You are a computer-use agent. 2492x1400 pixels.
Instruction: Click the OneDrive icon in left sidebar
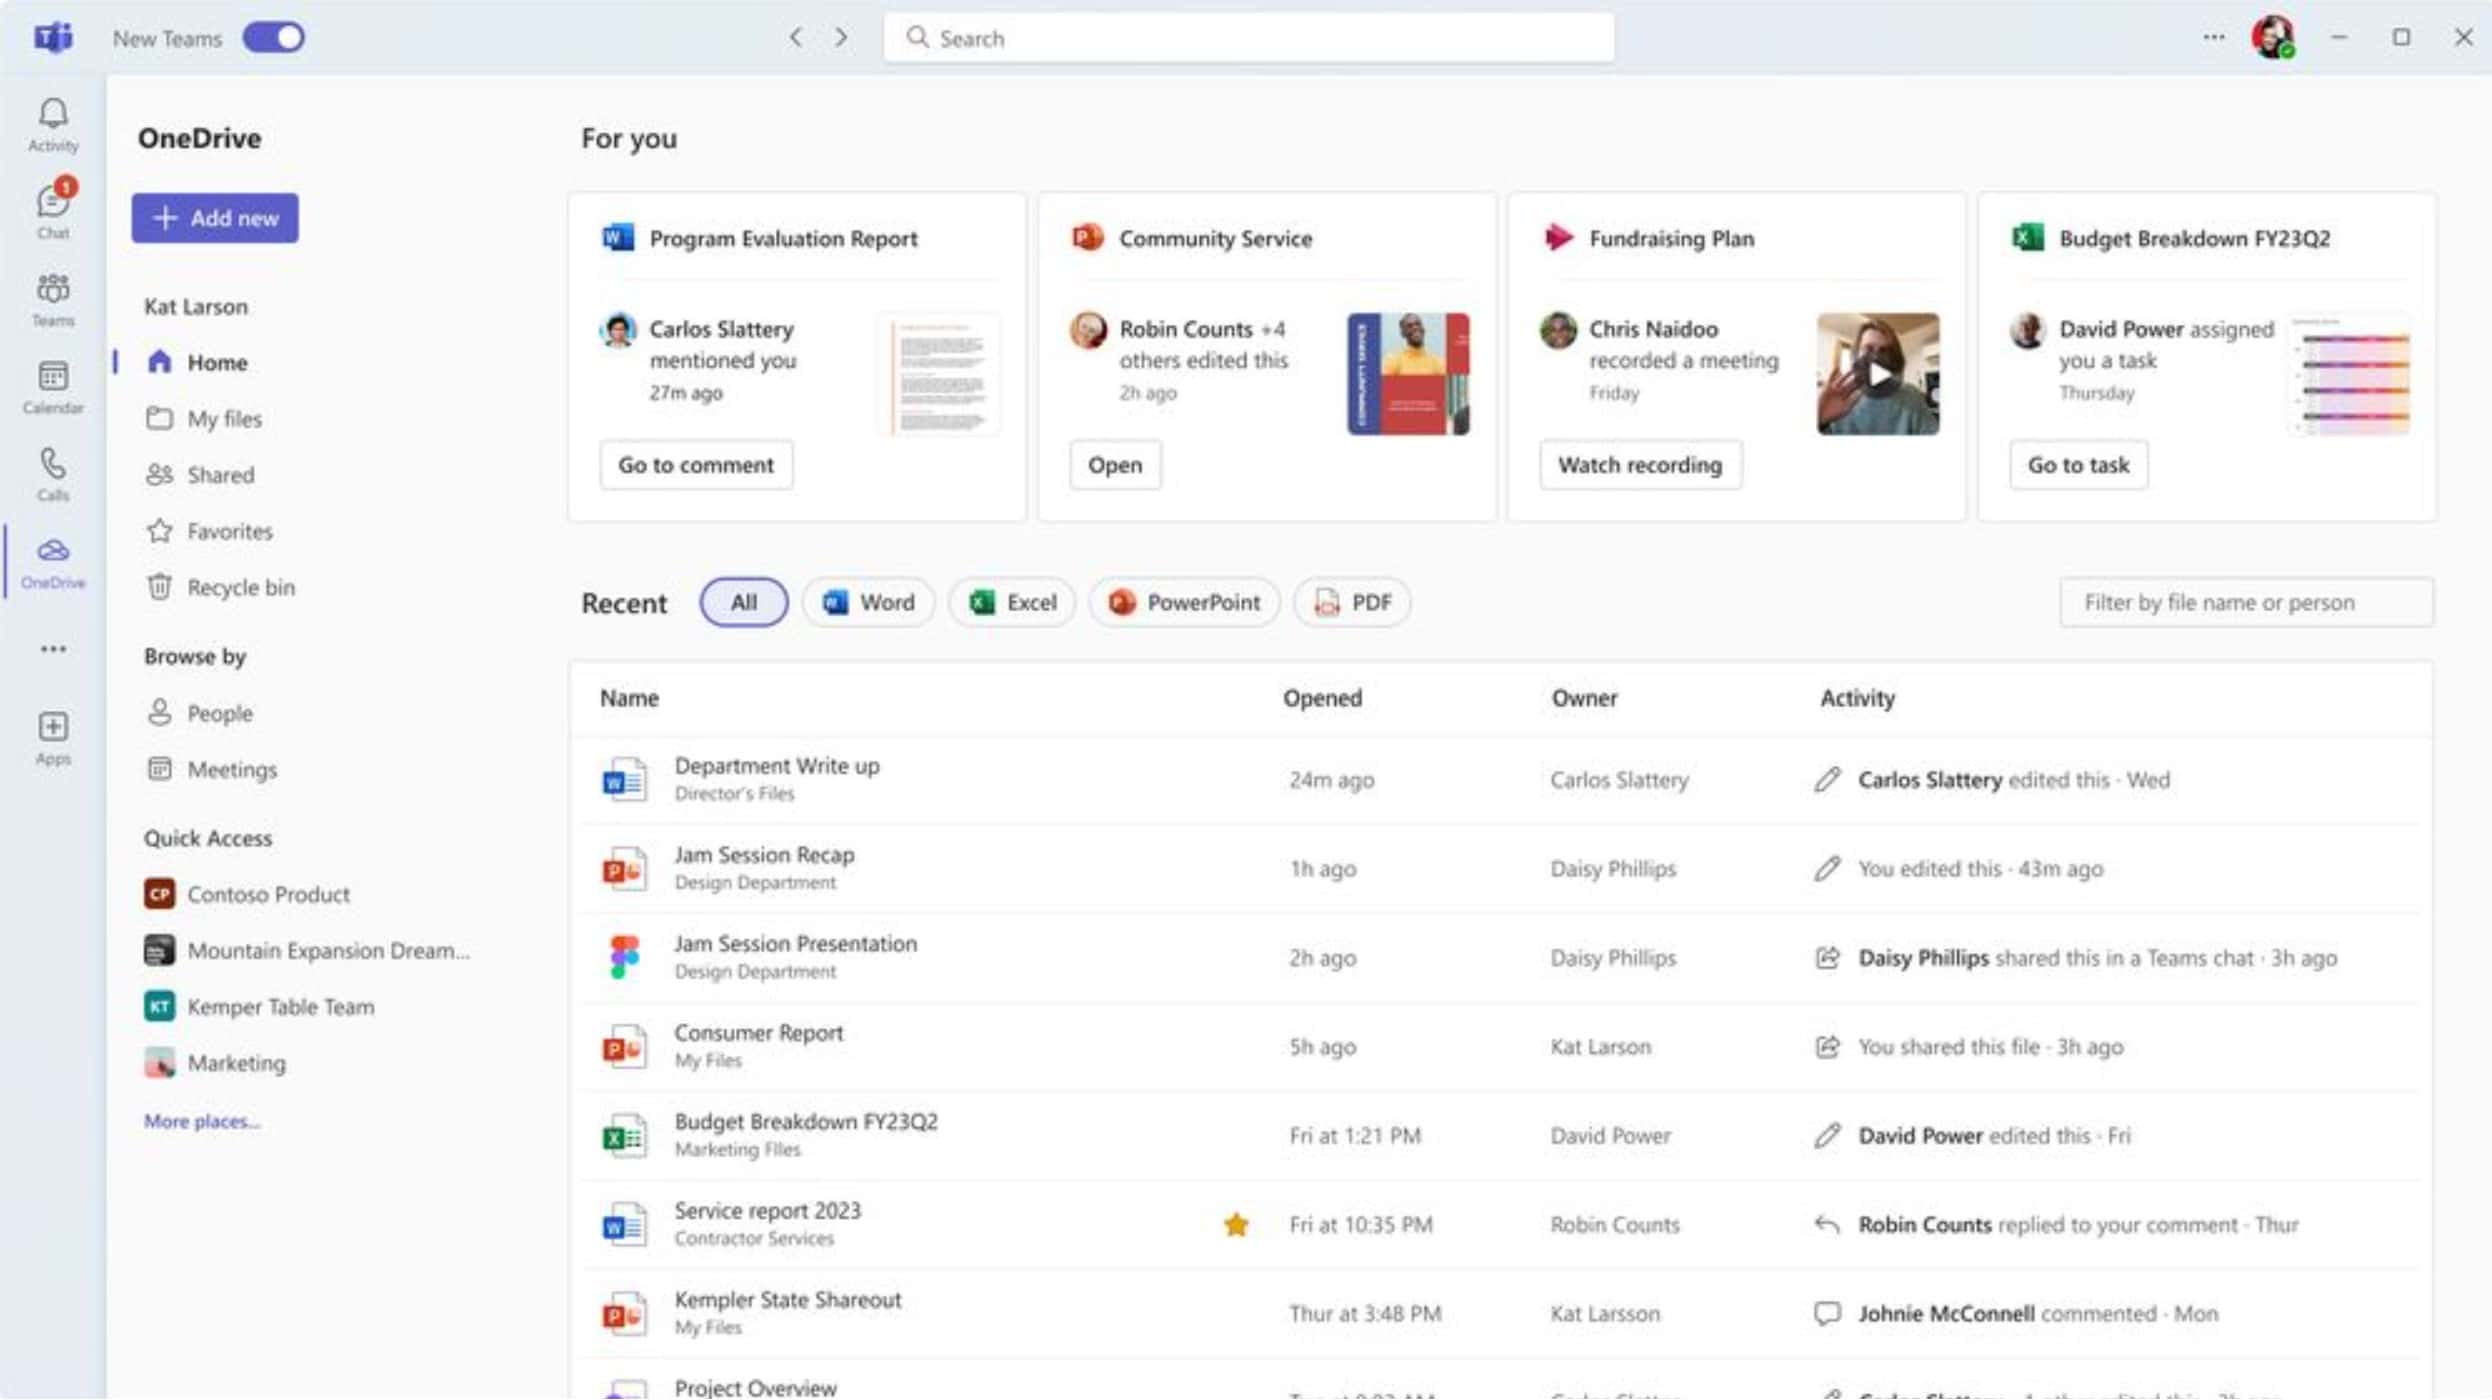pos(53,561)
